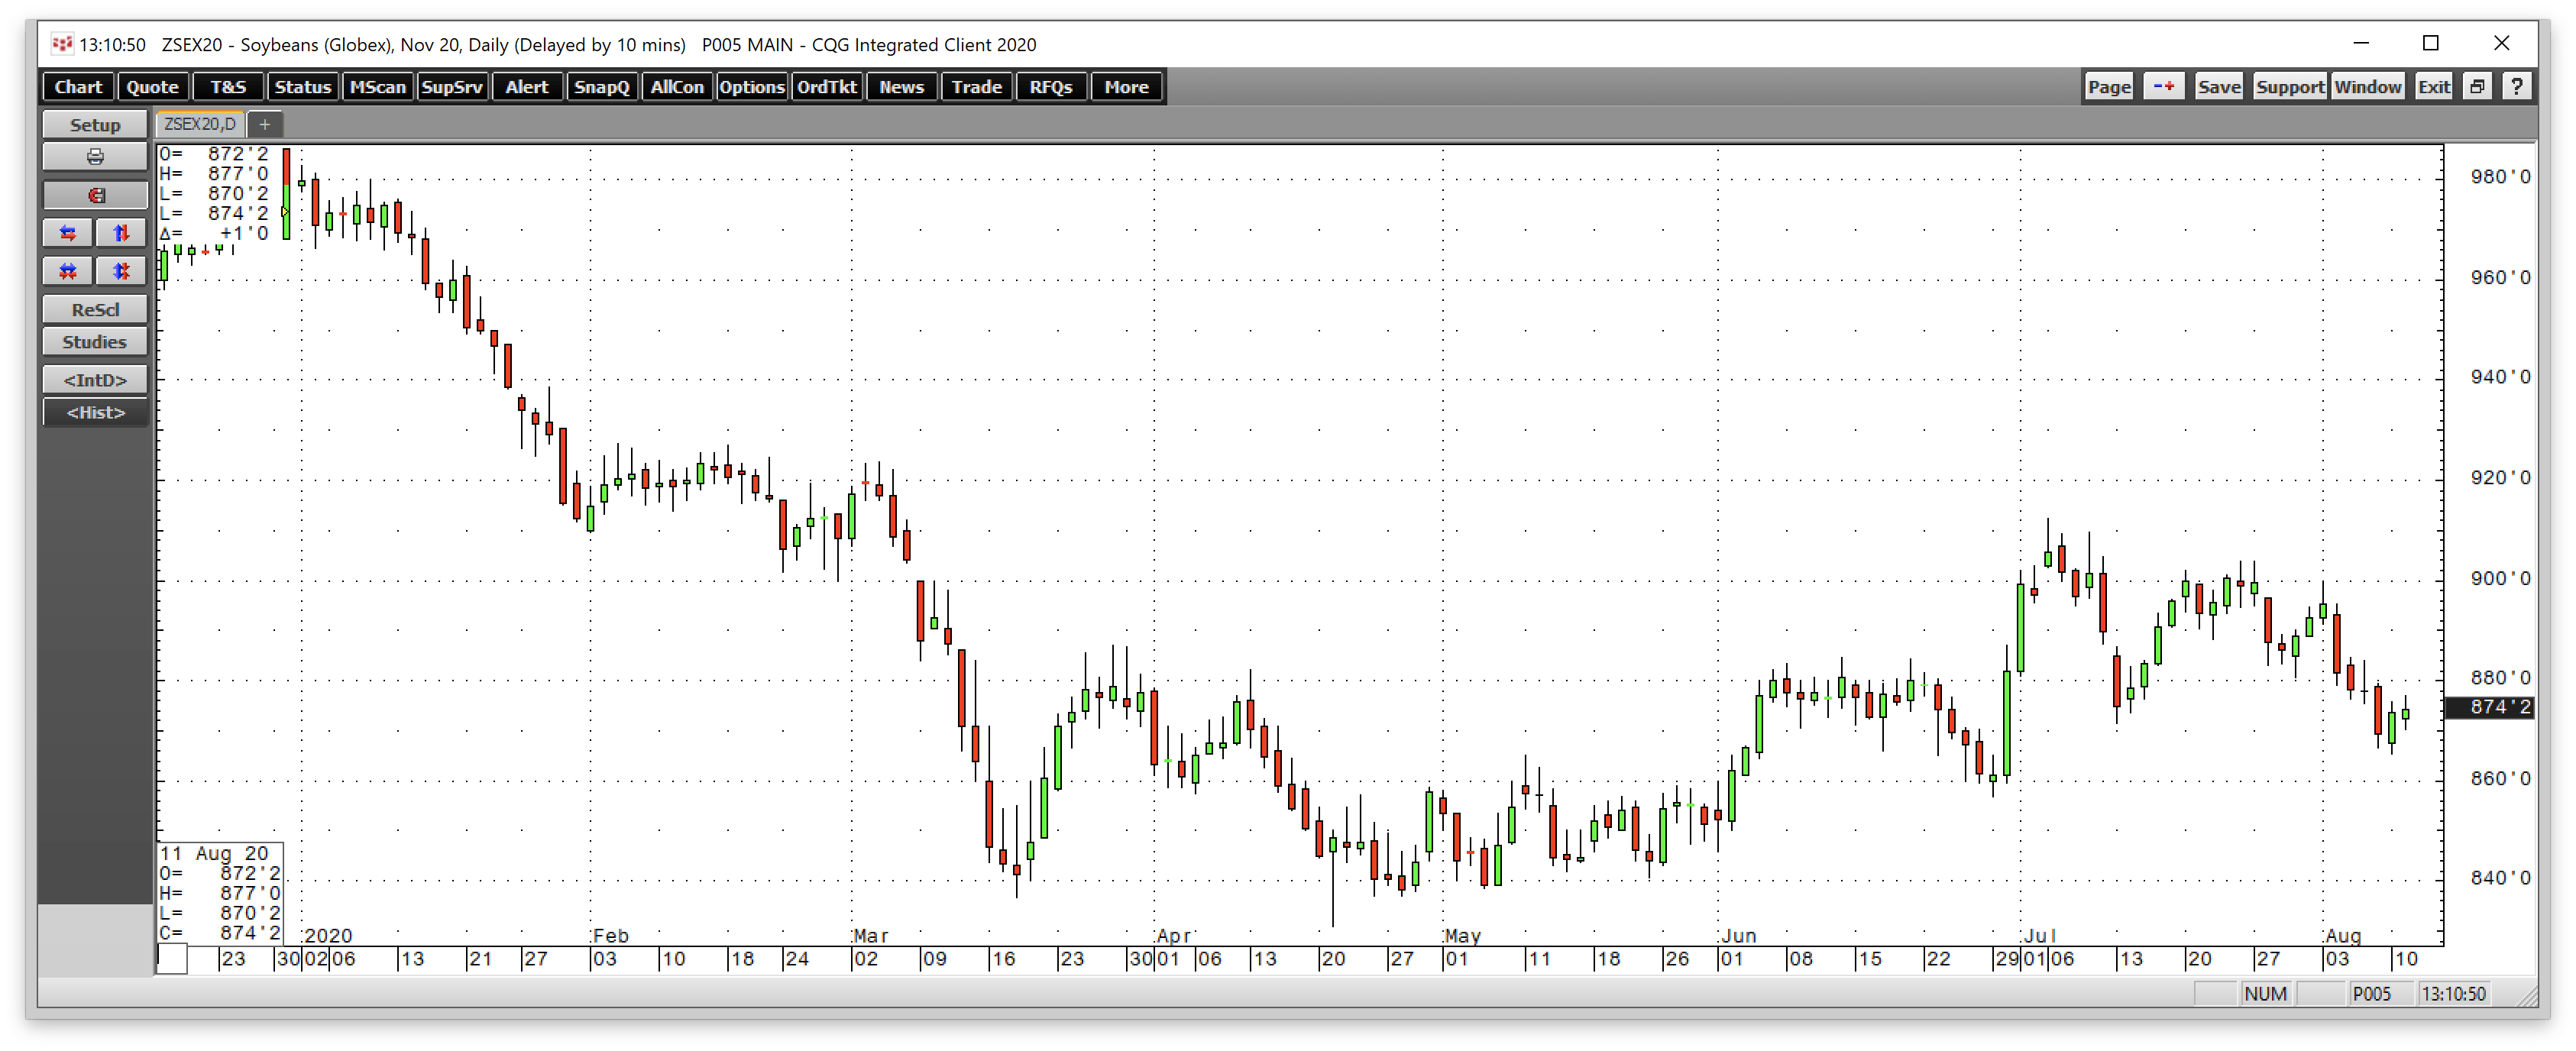Open the Page menu button

coord(2109,87)
